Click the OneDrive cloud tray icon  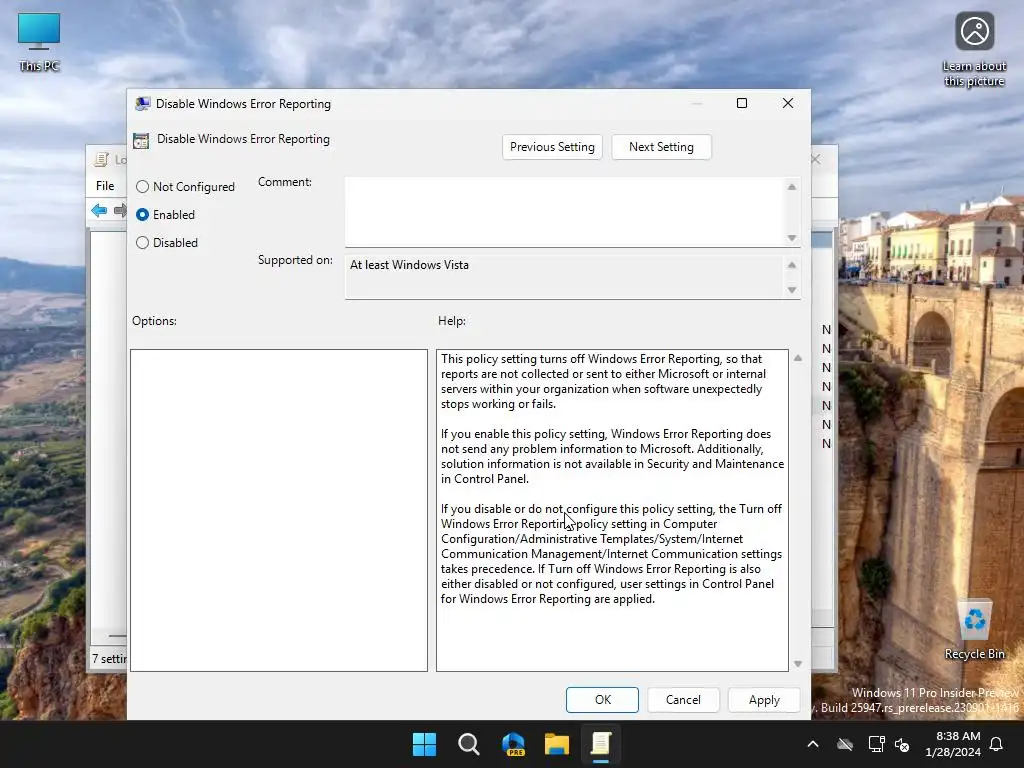(845, 744)
